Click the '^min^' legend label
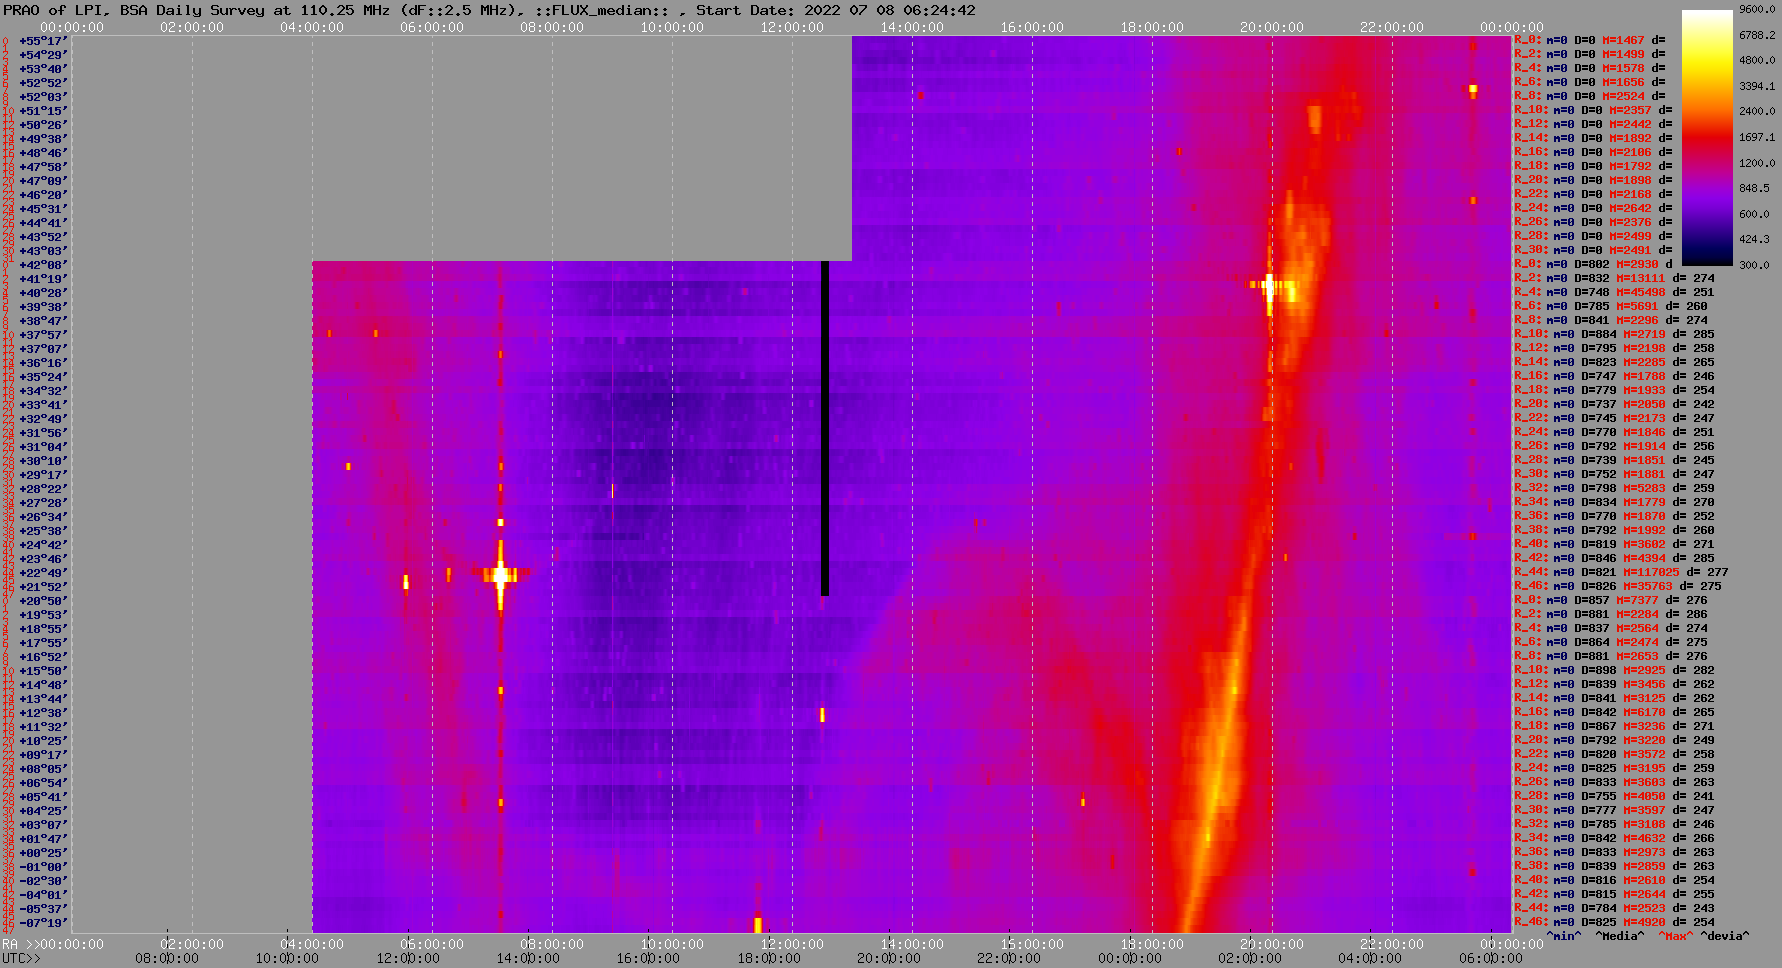Viewport: 1782px width, 968px height. 1564,936
